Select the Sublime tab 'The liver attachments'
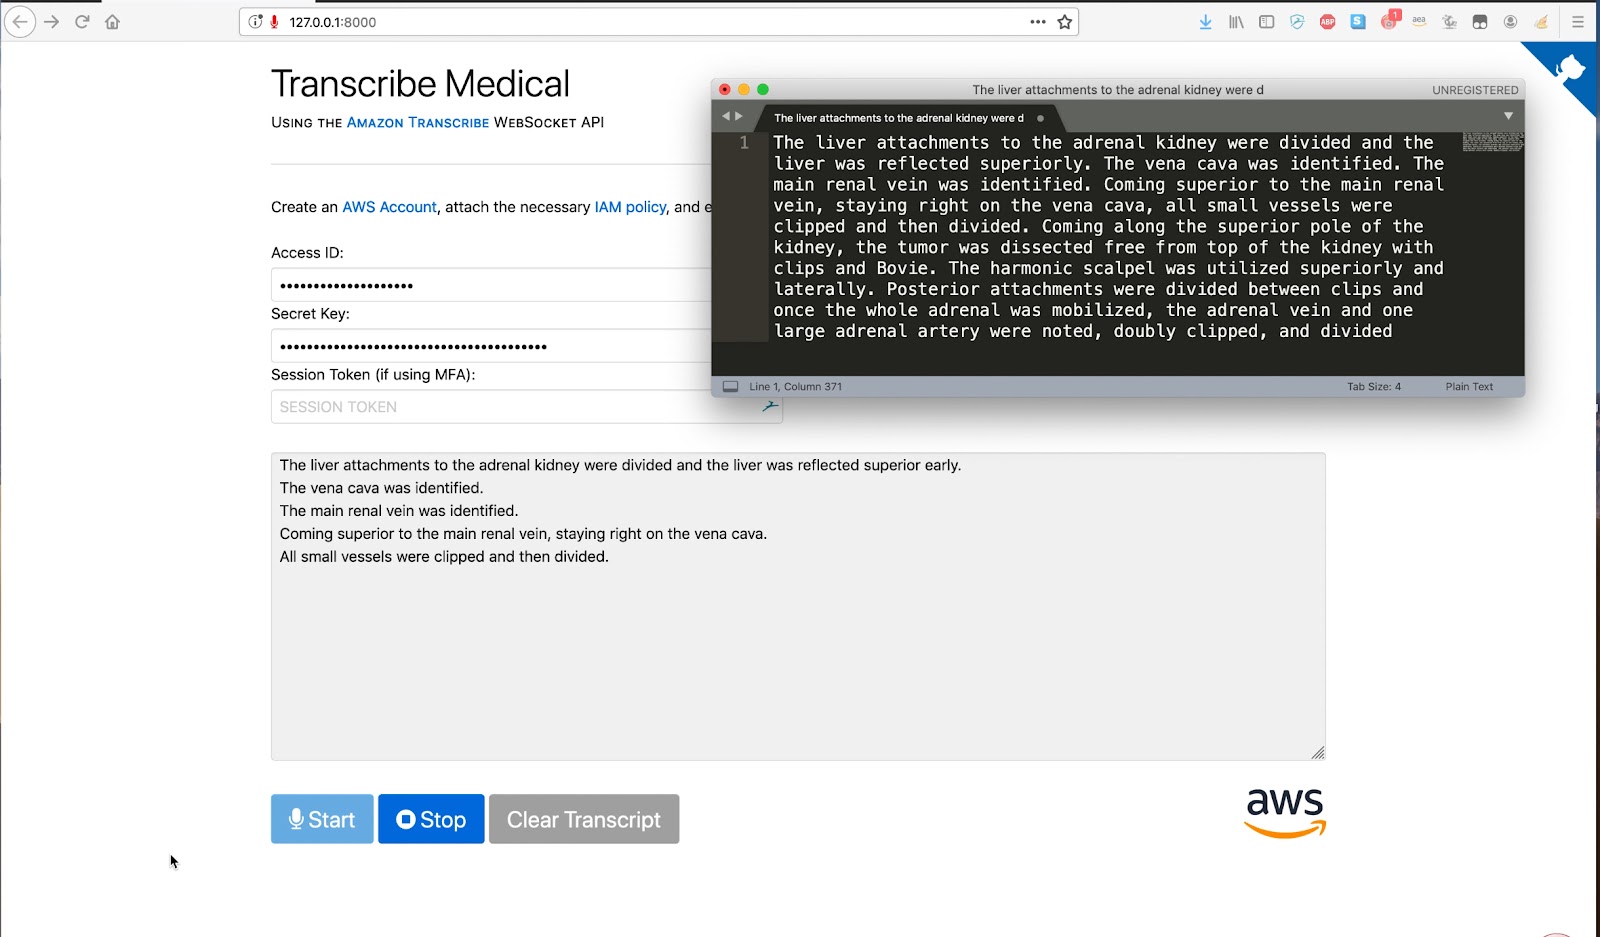Viewport: 1600px width, 937px height. [899, 118]
